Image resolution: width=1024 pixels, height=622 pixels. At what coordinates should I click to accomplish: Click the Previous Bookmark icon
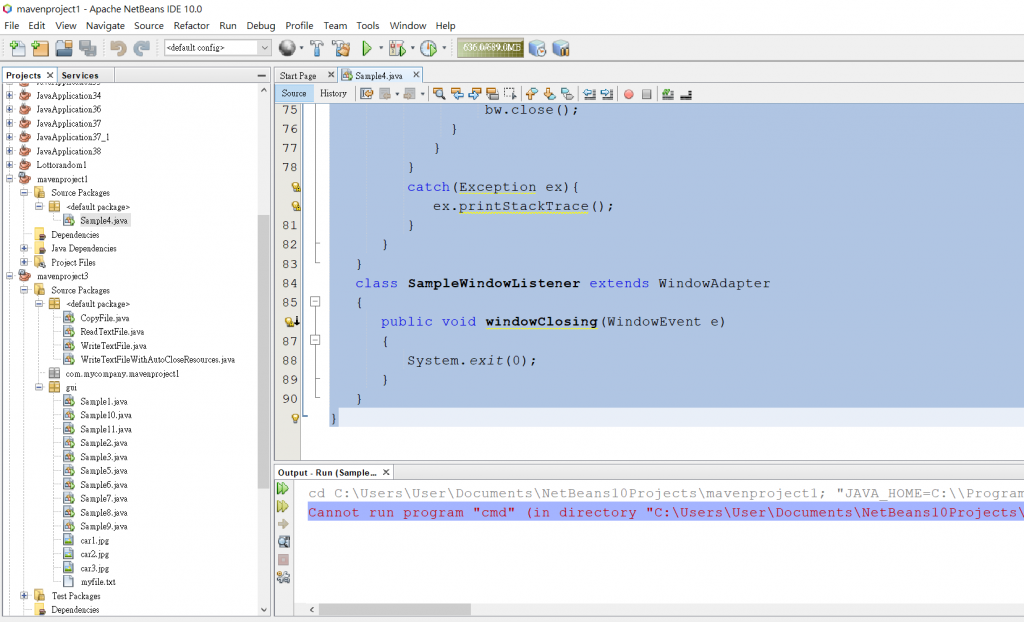(532, 94)
